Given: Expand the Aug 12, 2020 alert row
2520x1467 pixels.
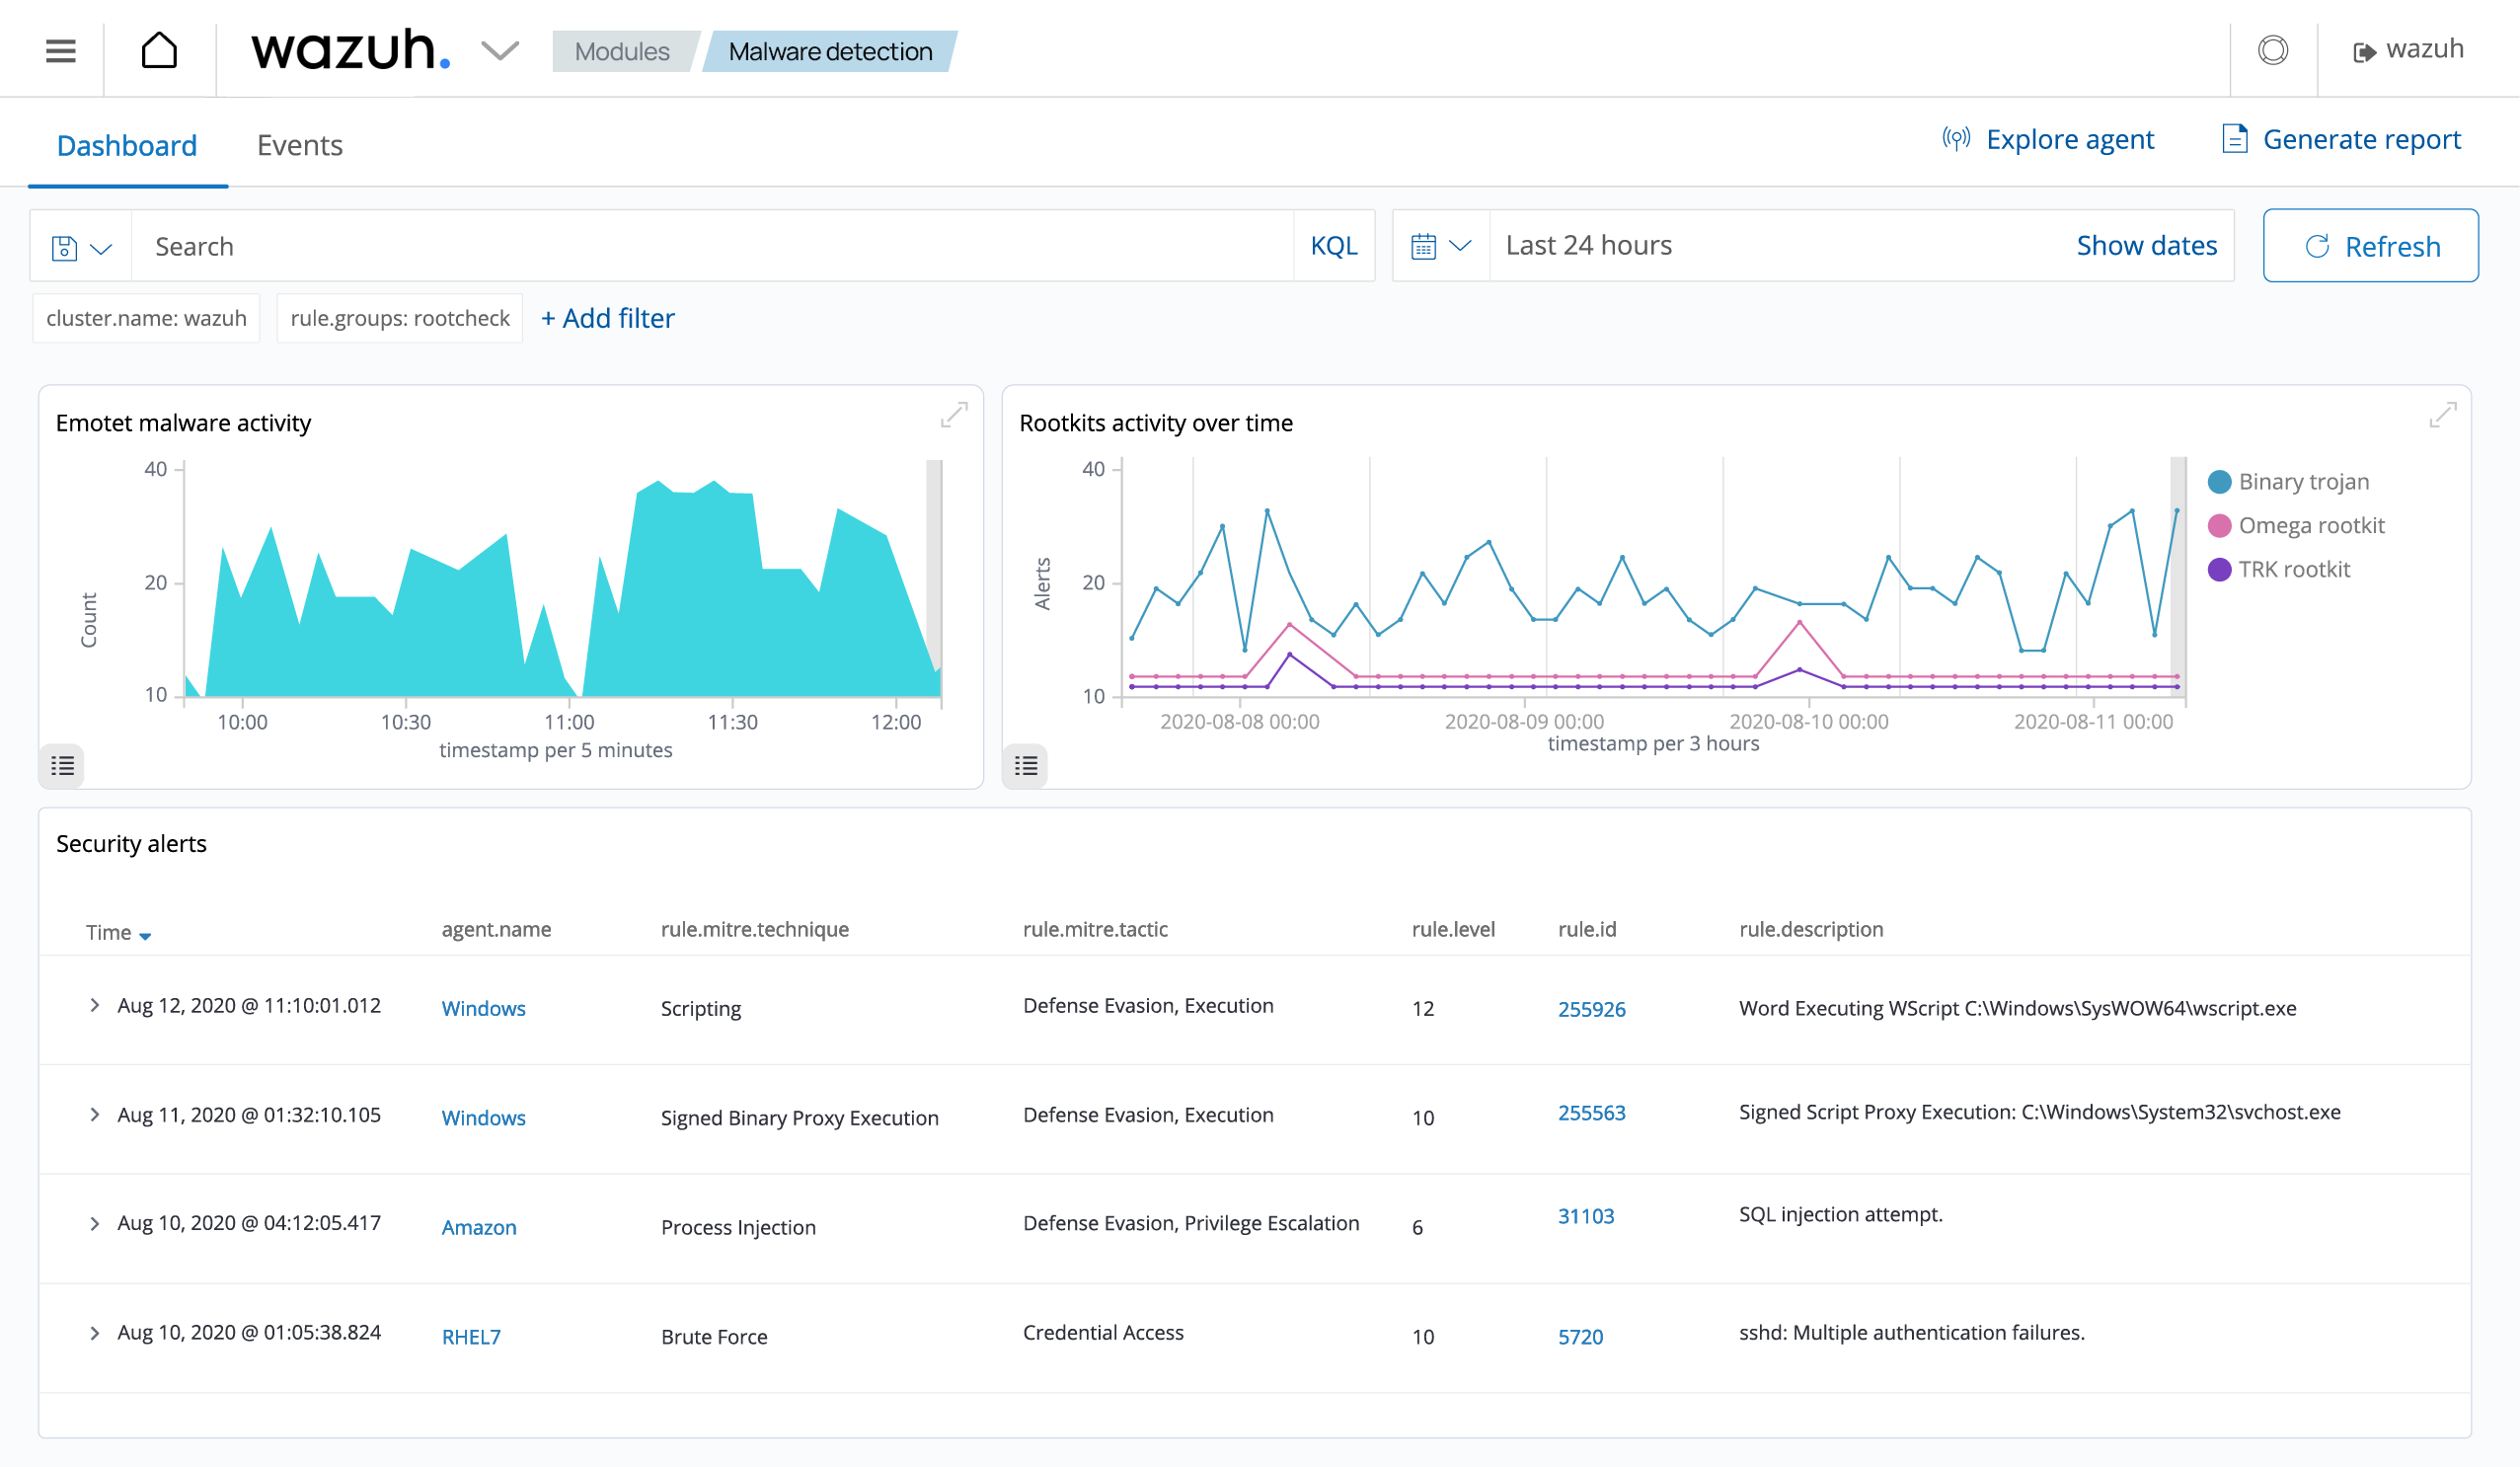Looking at the screenshot, I should click(95, 1005).
